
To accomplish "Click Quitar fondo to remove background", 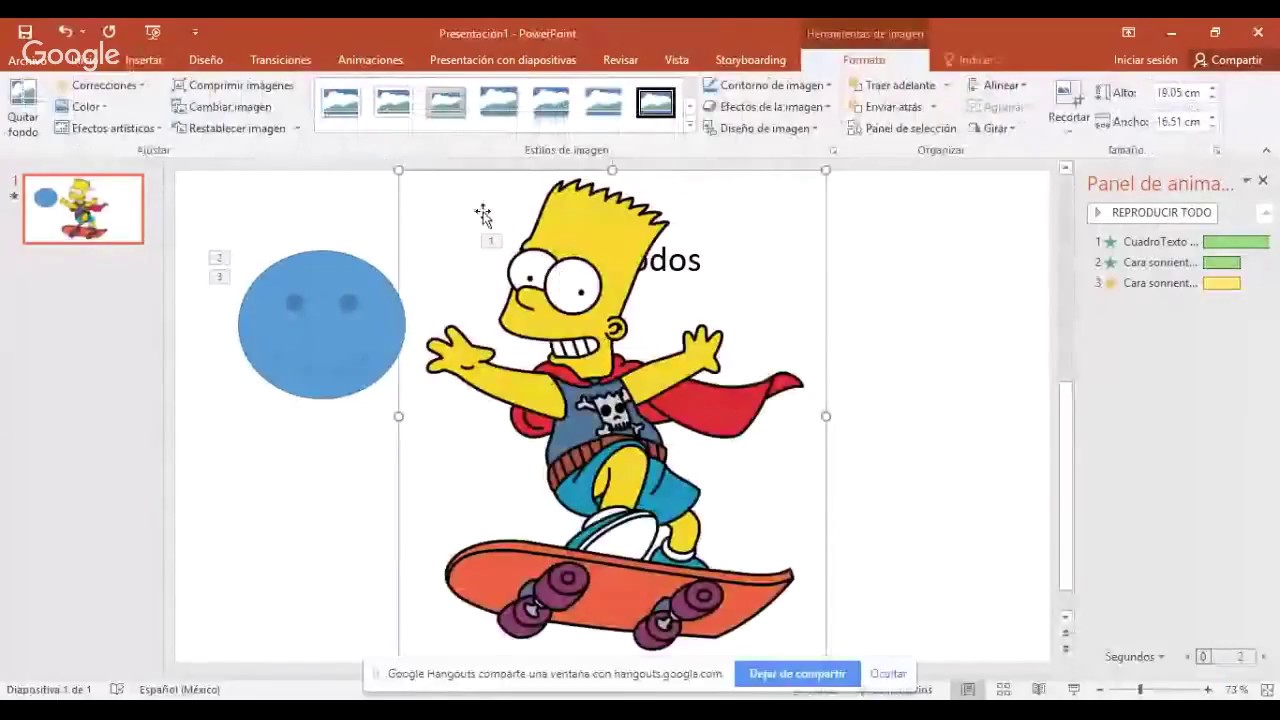I will [x=22, y=110].
